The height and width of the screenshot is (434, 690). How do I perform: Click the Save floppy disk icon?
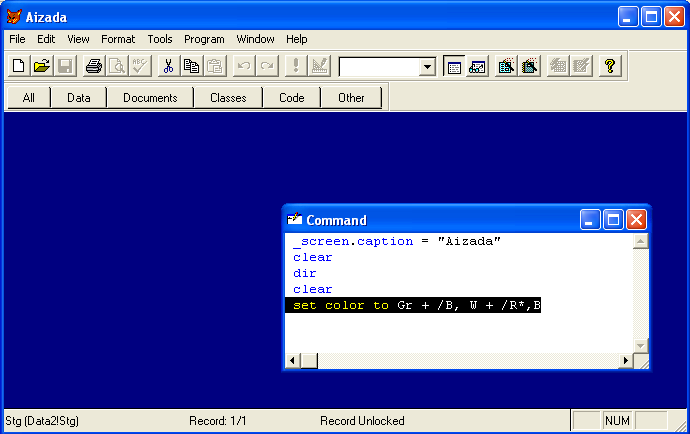click(65, 66)
